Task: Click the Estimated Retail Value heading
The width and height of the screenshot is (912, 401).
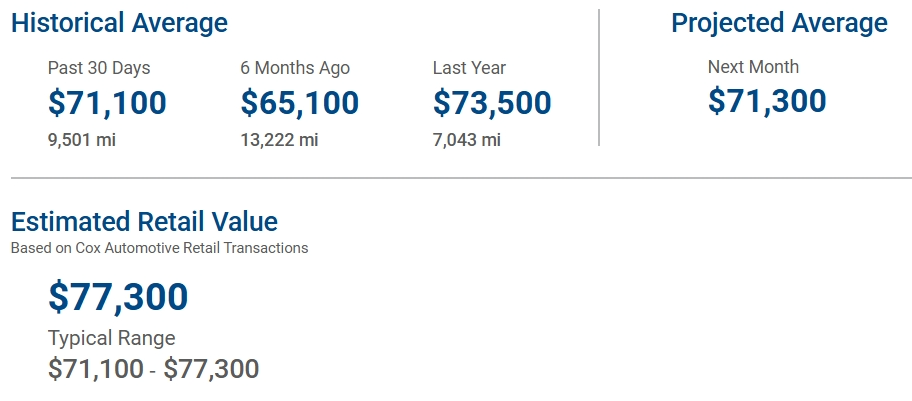Action: pyautogui.click(x=144, y=222)
